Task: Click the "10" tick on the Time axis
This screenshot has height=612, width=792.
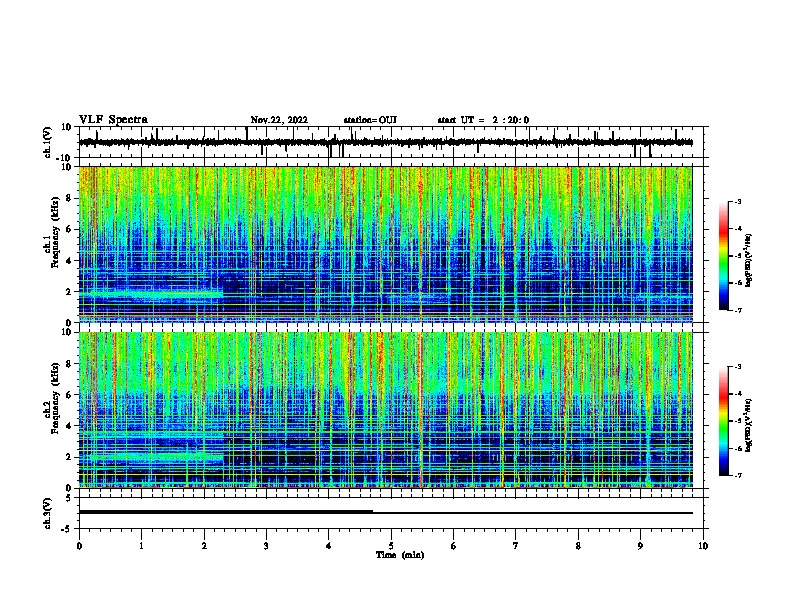Action: click(x=703, y=546)
